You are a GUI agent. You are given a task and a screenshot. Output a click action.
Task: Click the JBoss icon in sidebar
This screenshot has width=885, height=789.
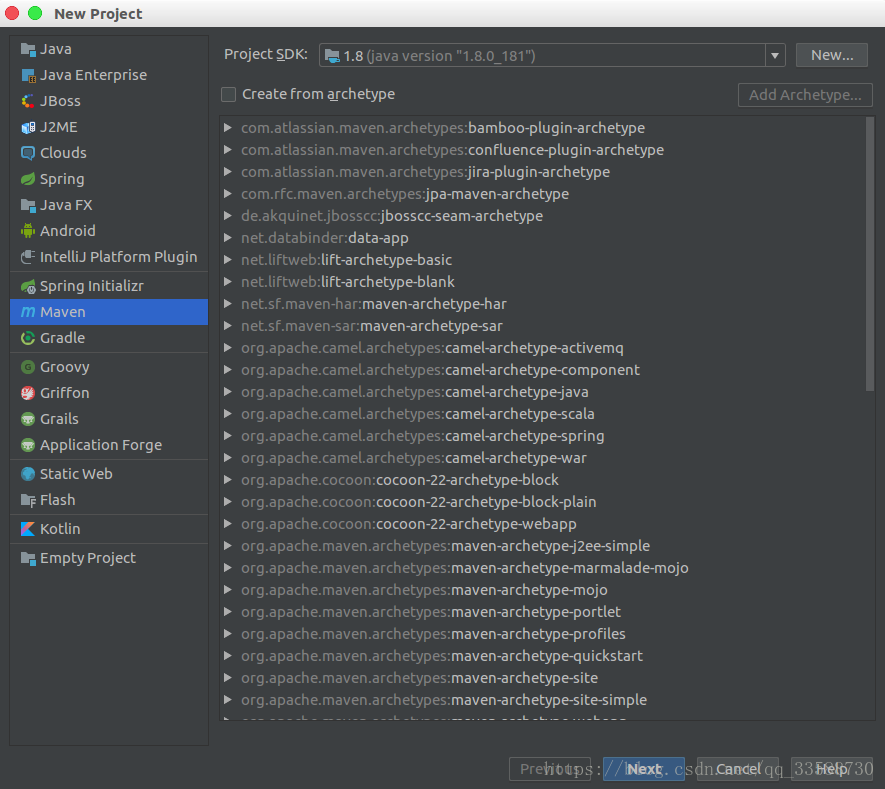[x=28, y=101]
